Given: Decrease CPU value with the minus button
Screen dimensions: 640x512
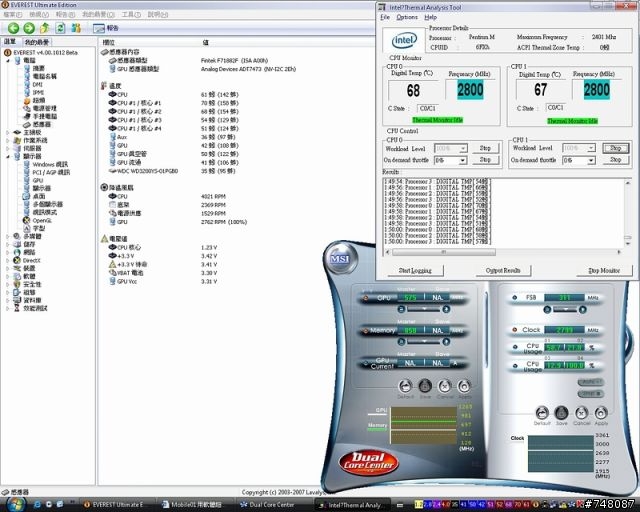Looking at the screenshot, I should click(401, 309).
